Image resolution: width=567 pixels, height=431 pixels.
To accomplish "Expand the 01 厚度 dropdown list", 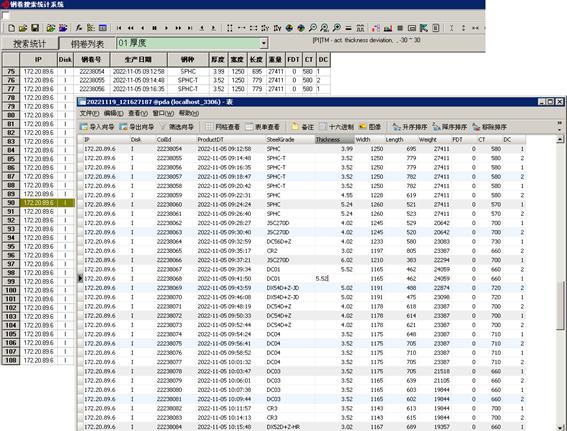I will [x=264, y=43].
